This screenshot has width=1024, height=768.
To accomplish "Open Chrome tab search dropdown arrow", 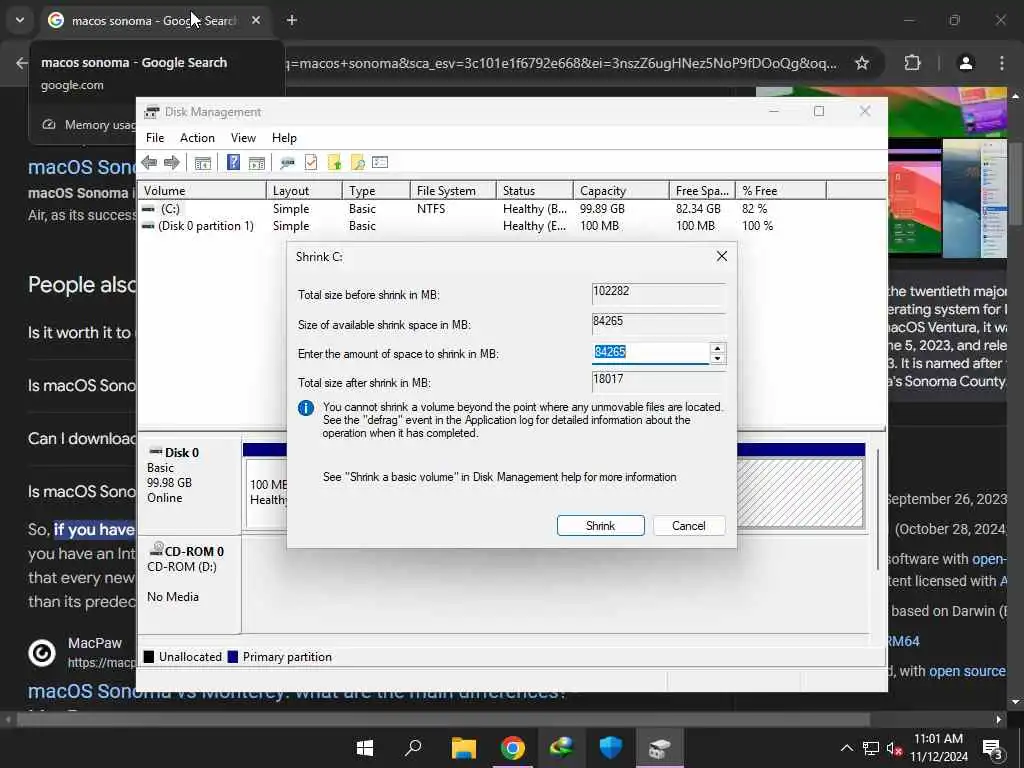I will (20, 20).
